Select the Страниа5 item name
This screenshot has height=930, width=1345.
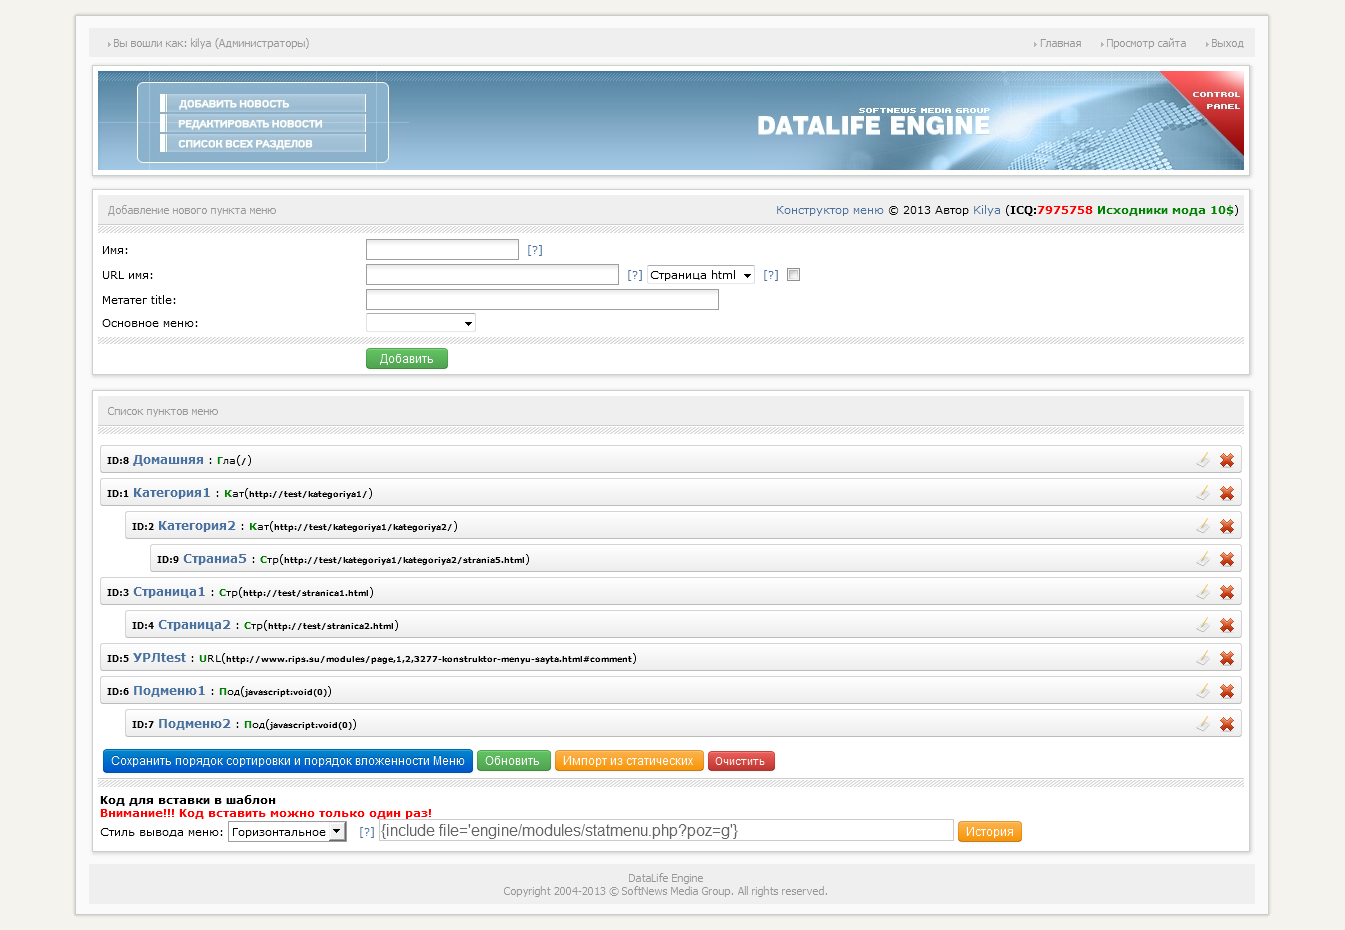[x=215, y=559]
